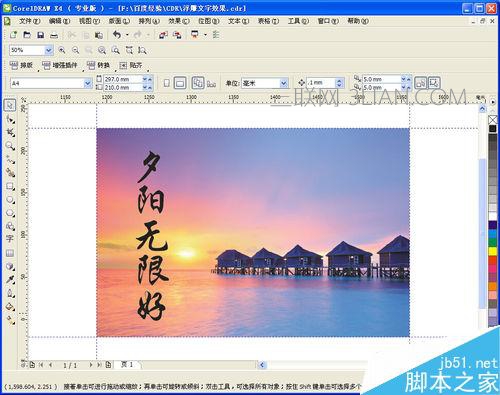Expand the Application Launcher dropdown arrow
The image size is (500, 395).
point(205,35)
